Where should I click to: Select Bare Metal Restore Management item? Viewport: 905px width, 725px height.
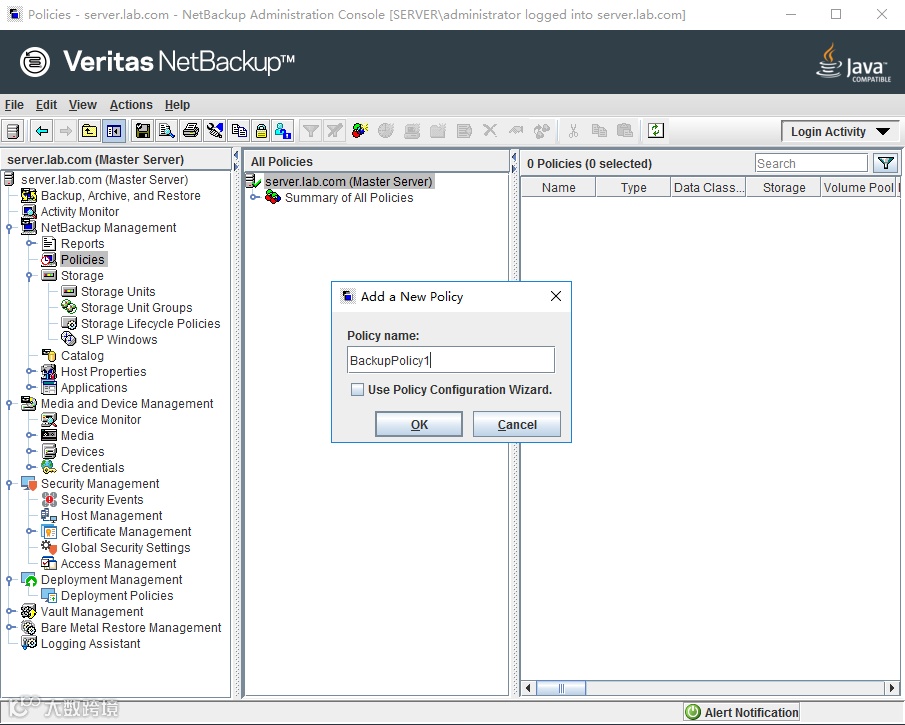[x=131, y=627]
